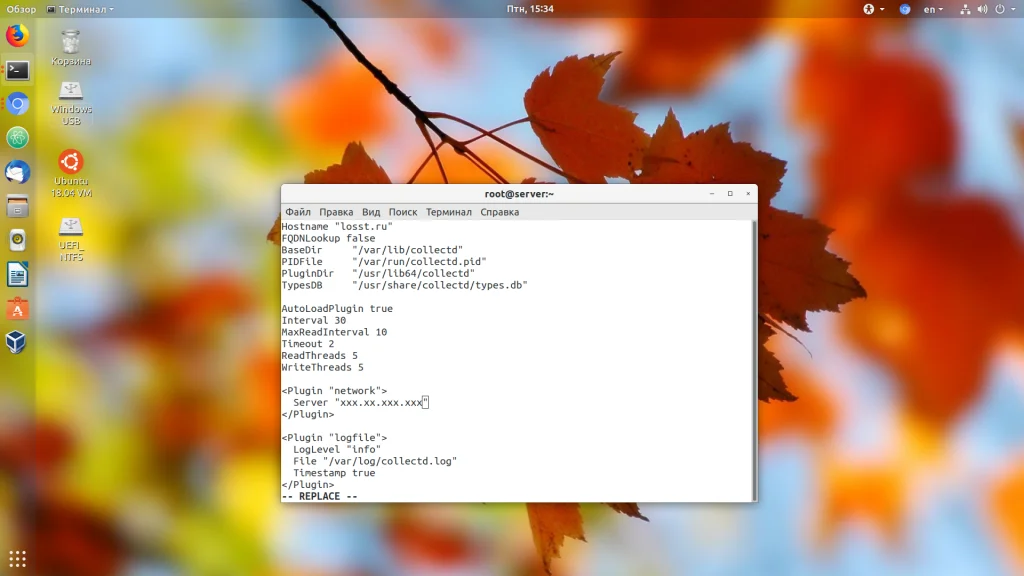1024x576 pixels.
Task: Open the Справка menu in terminal
Action: [x=499, y=212]
